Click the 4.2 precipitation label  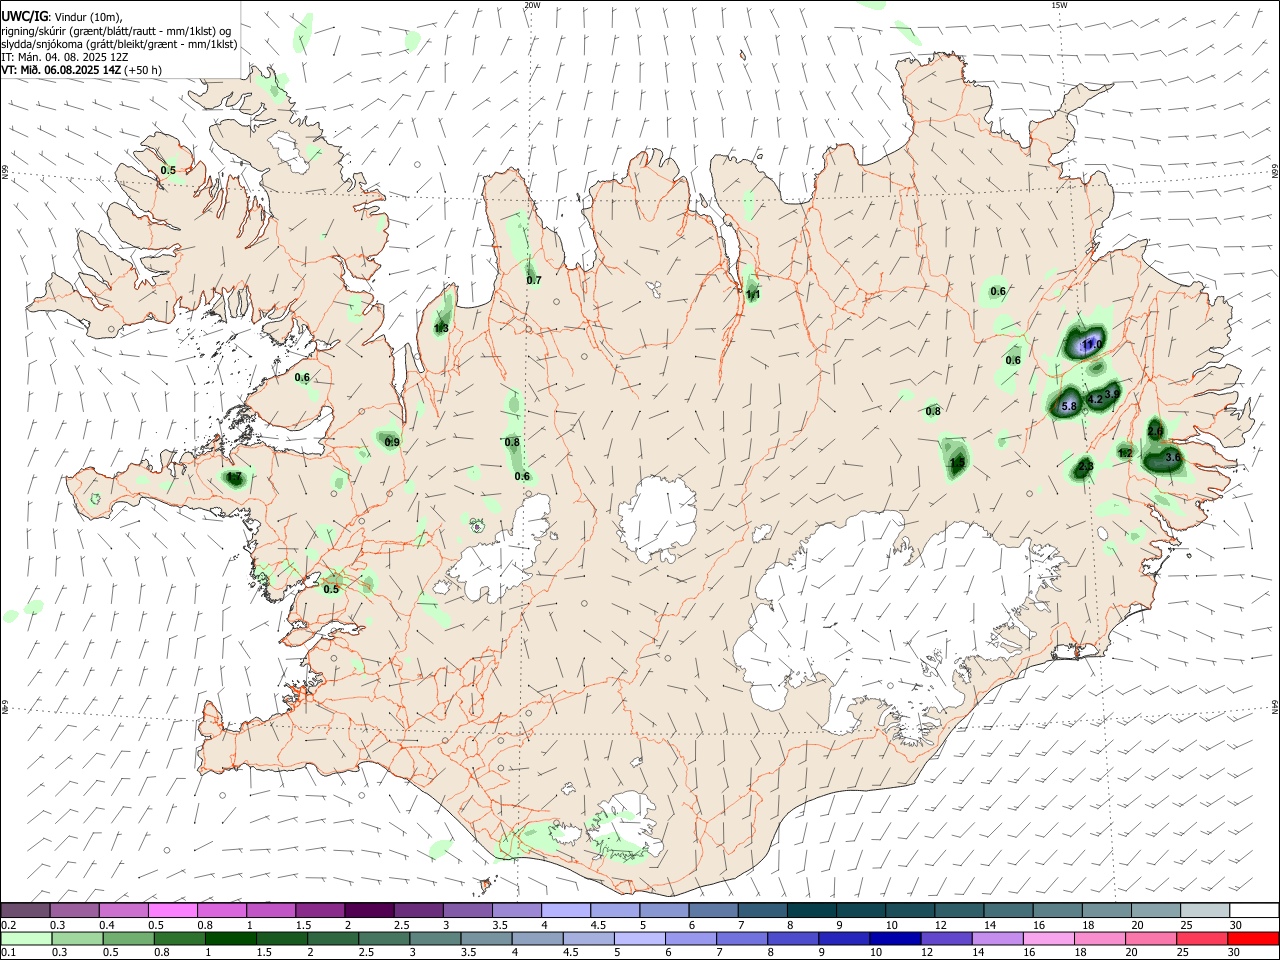[x=1094, y=399]
